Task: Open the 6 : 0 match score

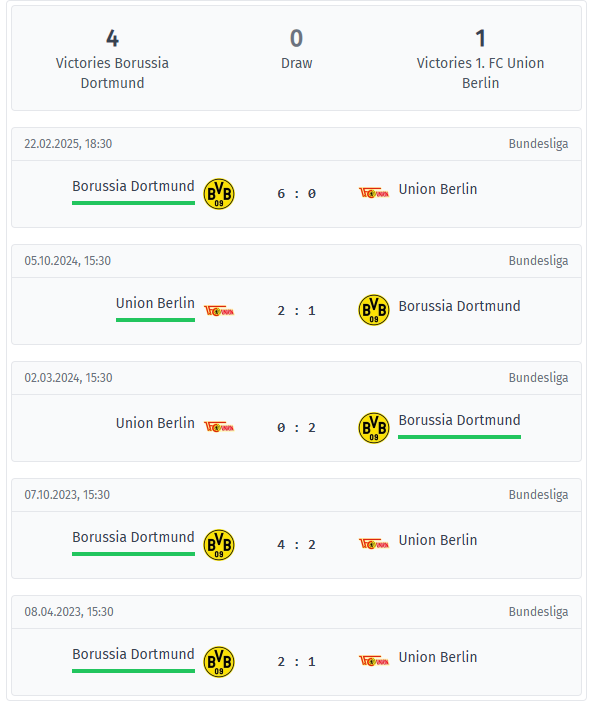Action: 296,194
